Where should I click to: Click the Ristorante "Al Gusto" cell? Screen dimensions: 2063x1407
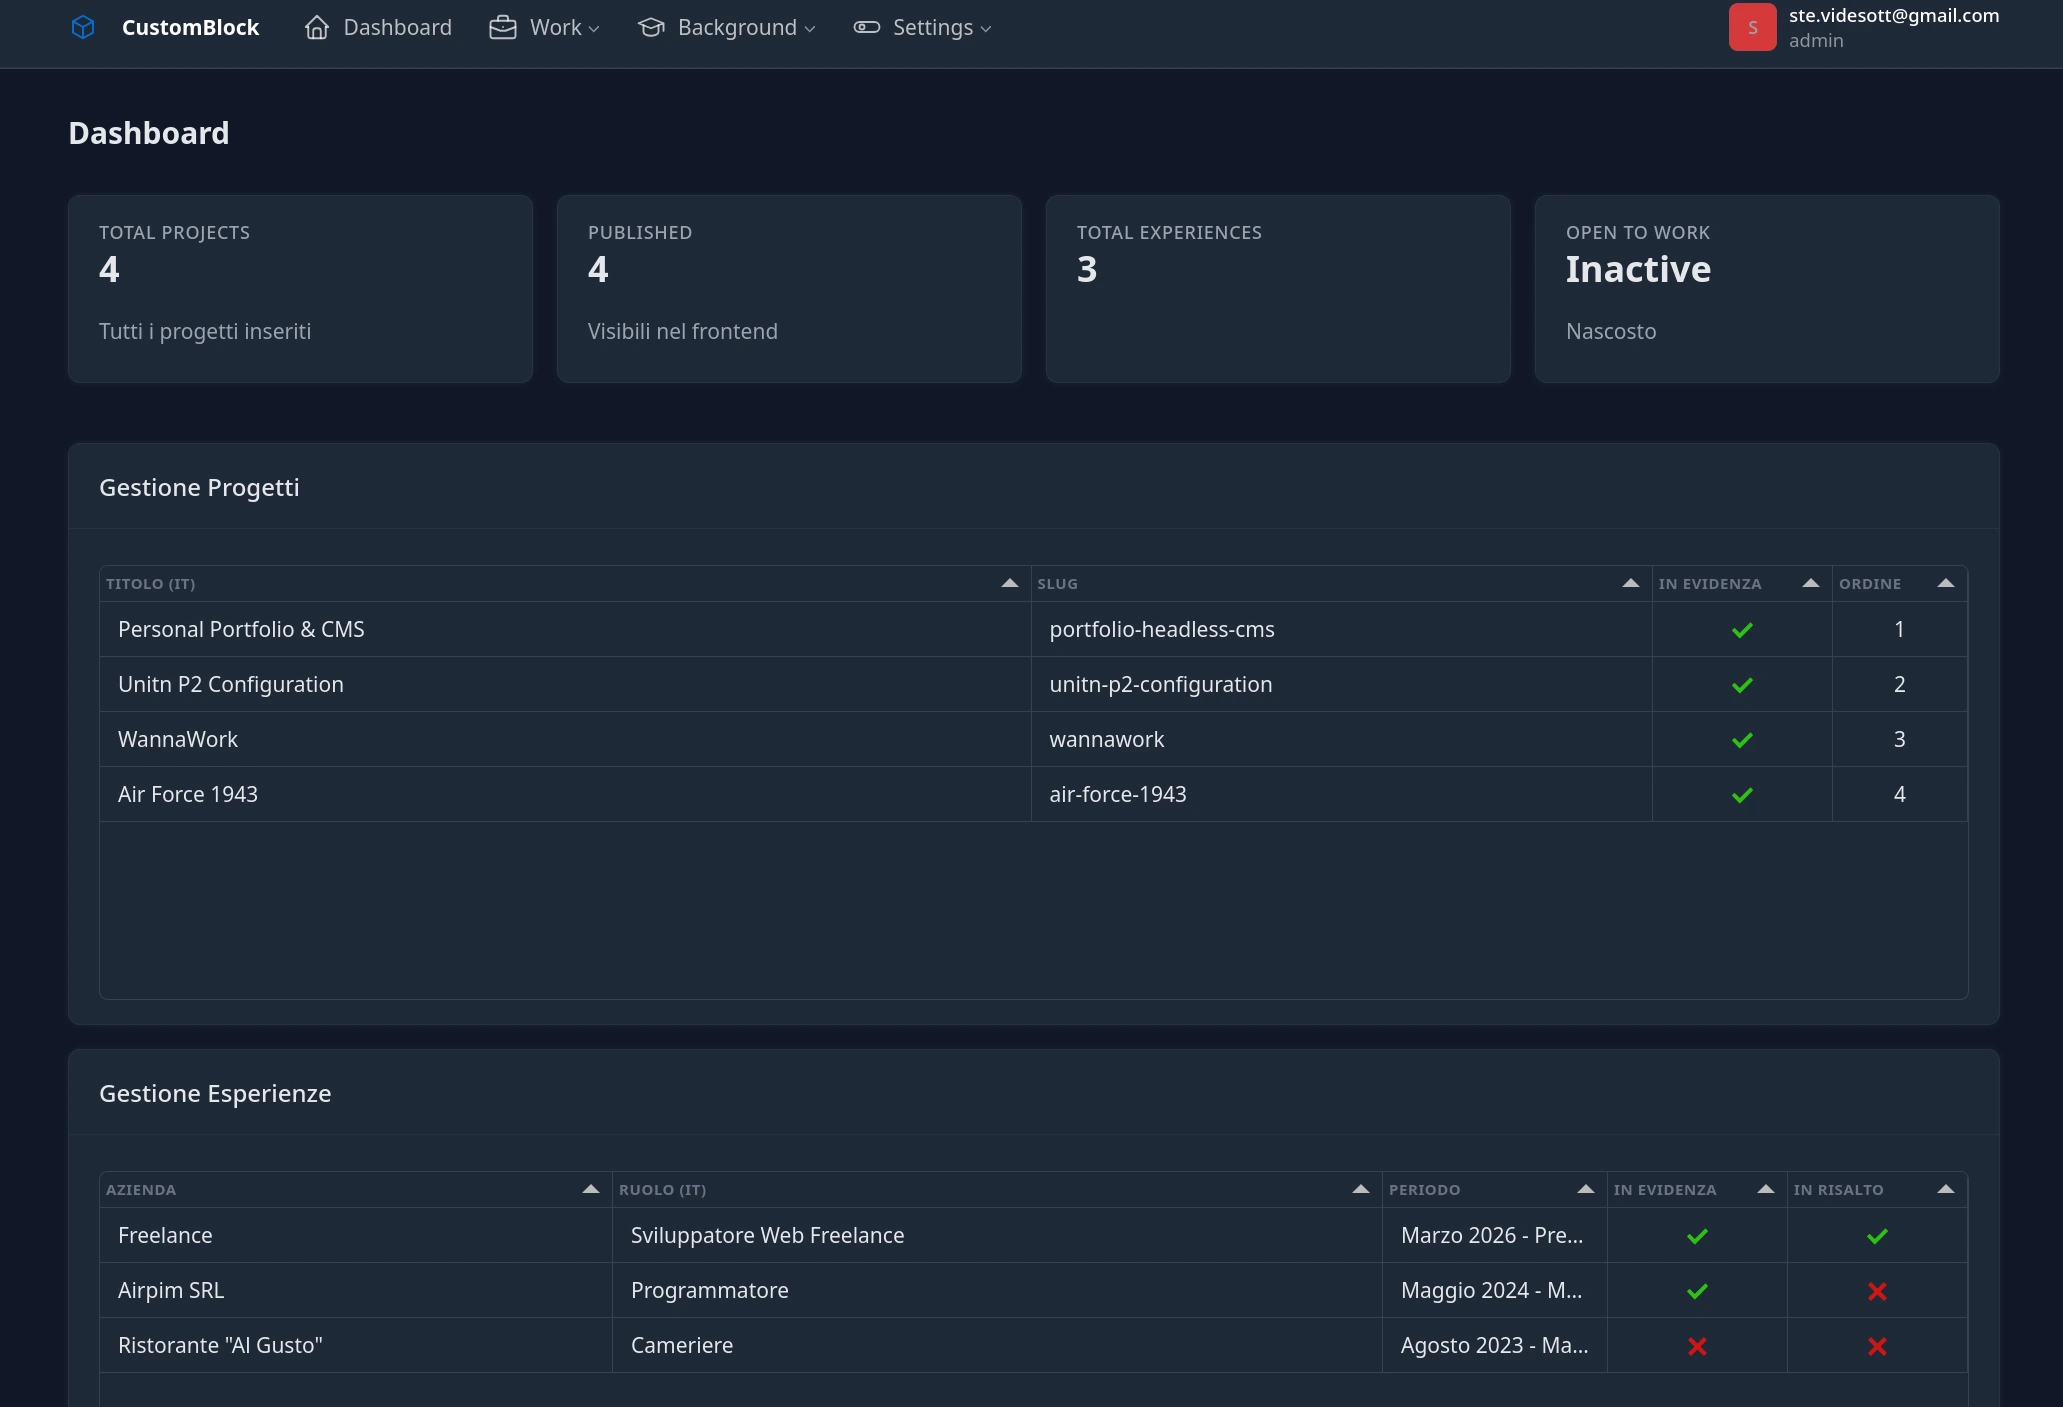tap(356, 1345)
